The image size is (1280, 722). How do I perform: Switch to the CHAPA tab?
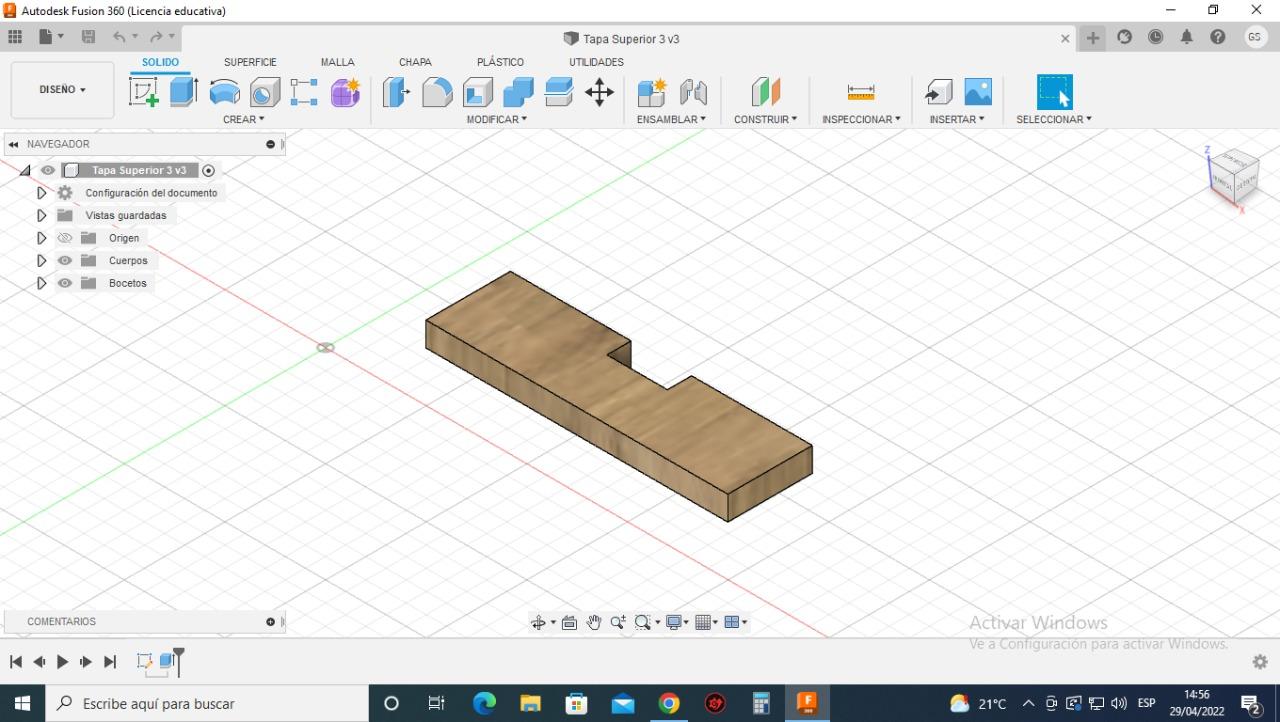tap(415, 62)
